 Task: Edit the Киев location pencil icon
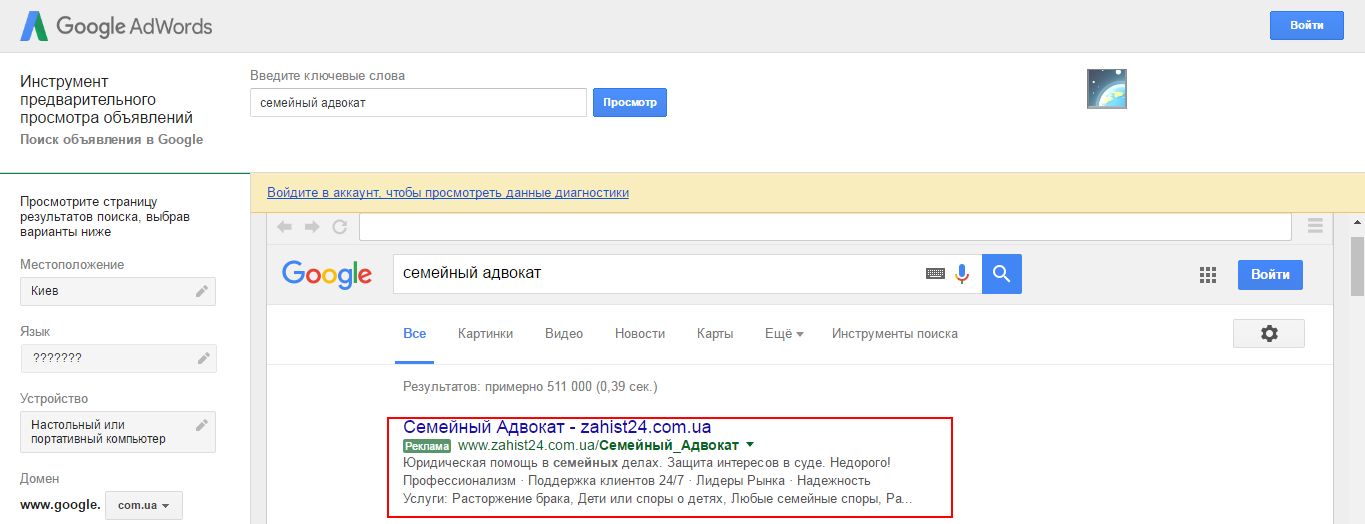coord(202,291)
